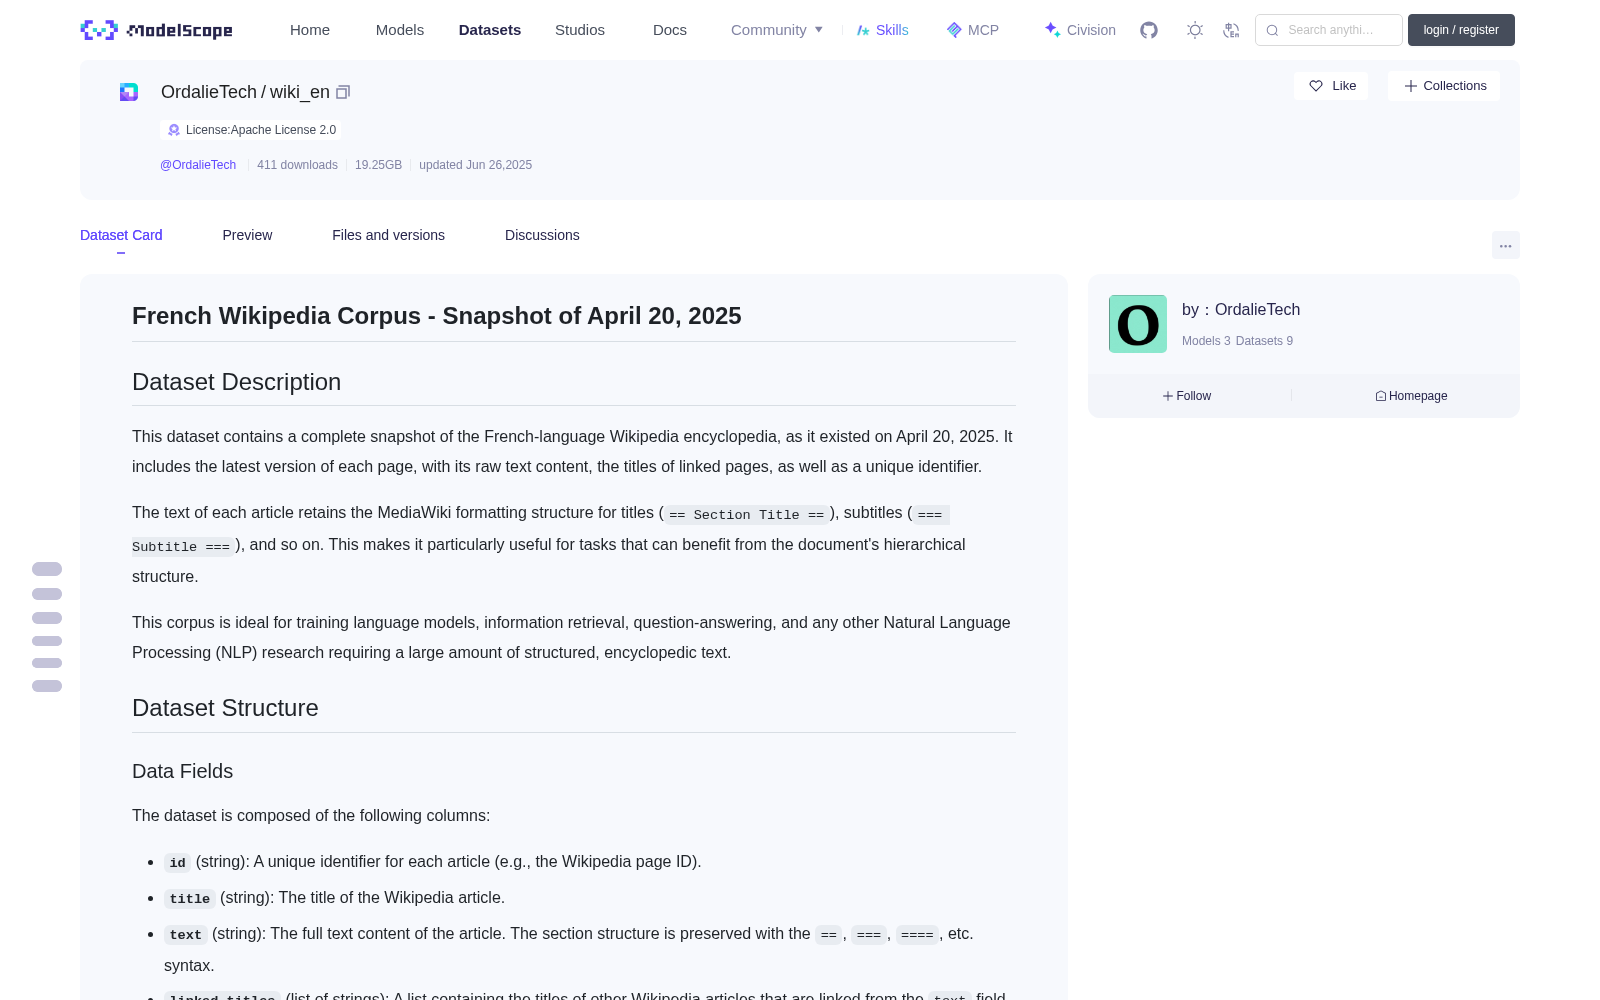
Task: Follow the OrdalieTech organization
Action: pos(1187,396)
